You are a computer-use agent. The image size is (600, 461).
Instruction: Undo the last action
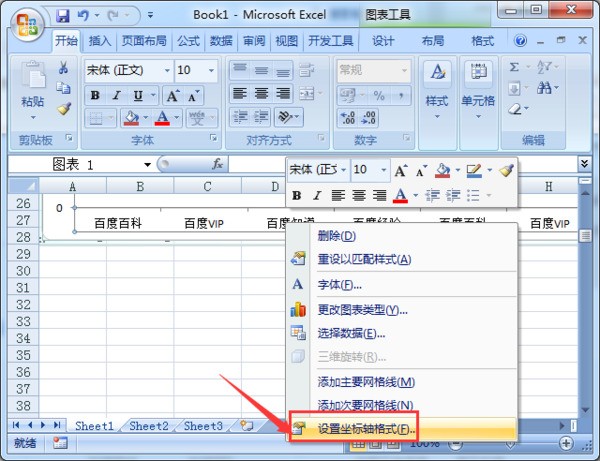pyautogui.click(x=83, y=16)
